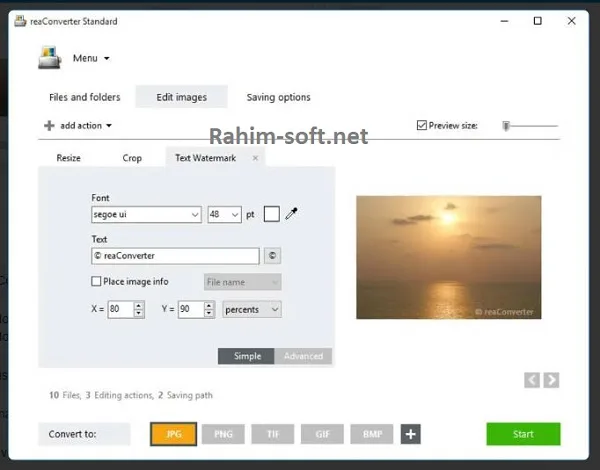
Task: Maximize the reaConverter window
Action: click(538, 21)
